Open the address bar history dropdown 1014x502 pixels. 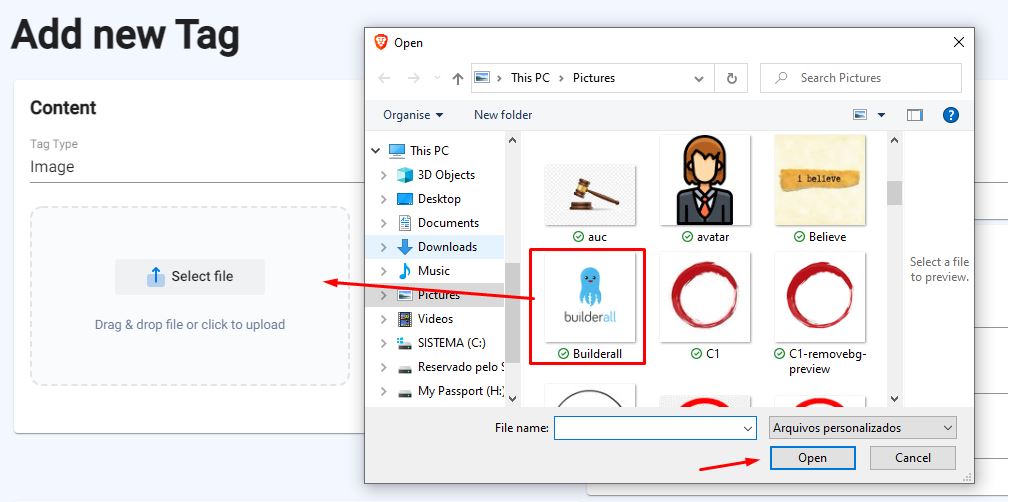tap(699, 78)
